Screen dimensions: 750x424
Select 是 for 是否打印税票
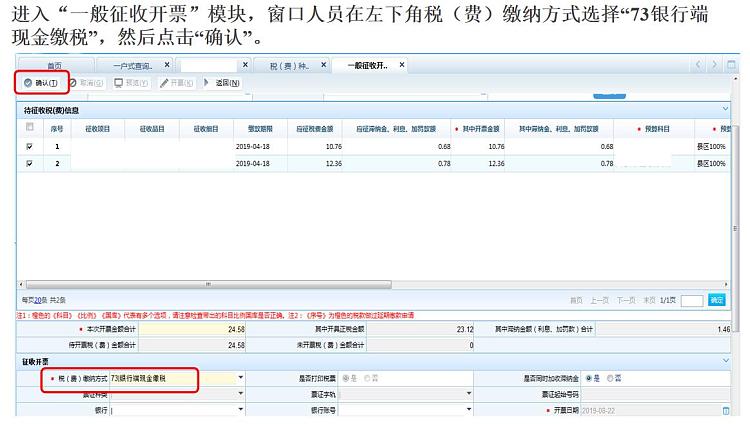(346, 378)
